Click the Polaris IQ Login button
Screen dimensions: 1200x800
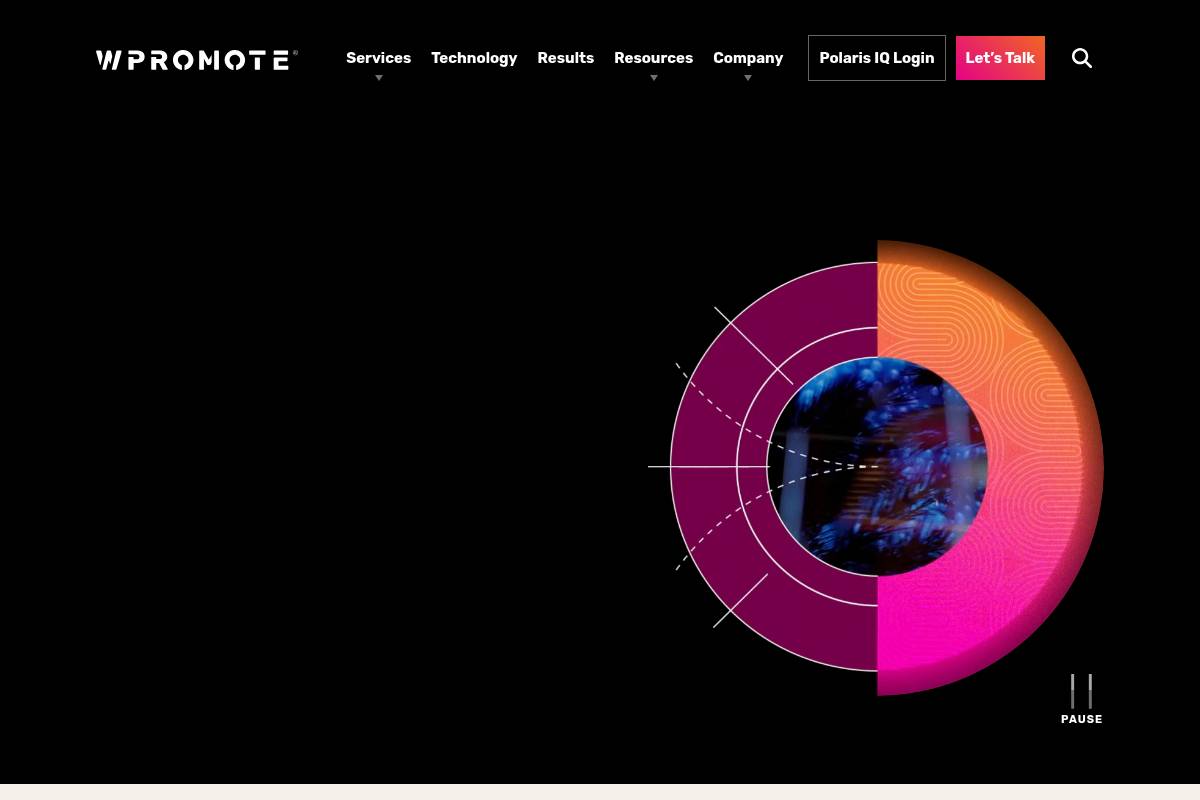point(877,58)
